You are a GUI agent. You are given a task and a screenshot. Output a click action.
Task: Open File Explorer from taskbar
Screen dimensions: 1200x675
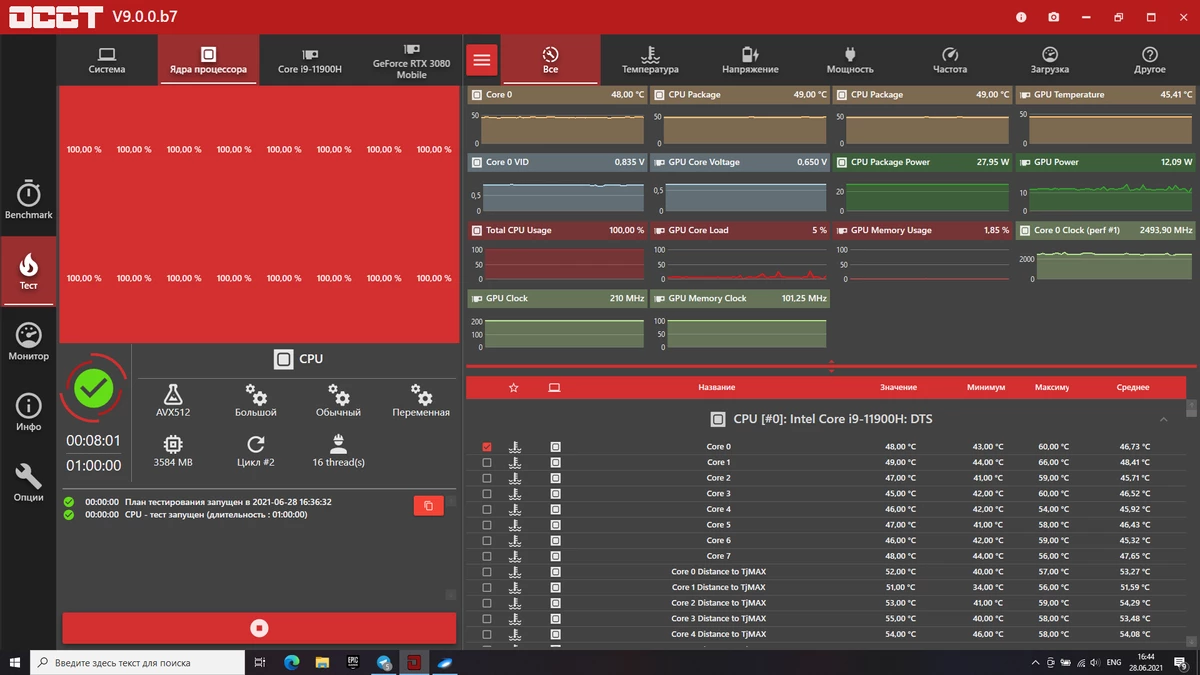click(x=322, y=662)
